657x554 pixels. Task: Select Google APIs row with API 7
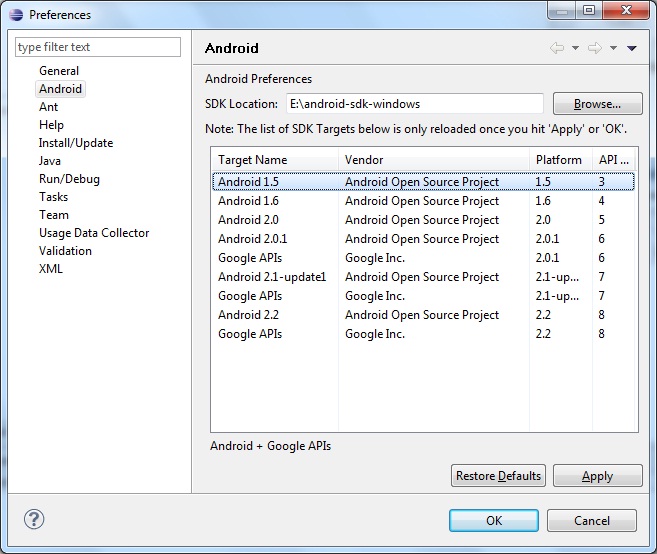pyautogui.click(x=423, y=296)
